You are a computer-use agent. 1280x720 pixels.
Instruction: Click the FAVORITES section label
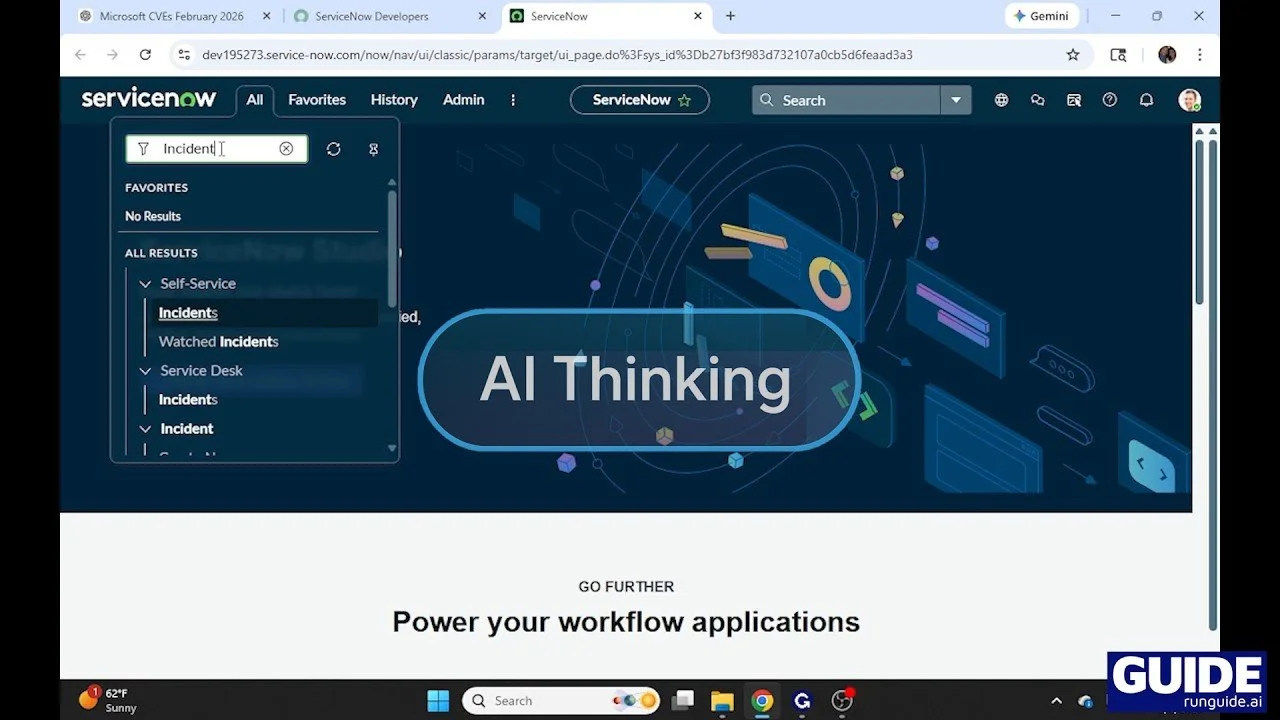pyautogui.click(x=156, y=188)
